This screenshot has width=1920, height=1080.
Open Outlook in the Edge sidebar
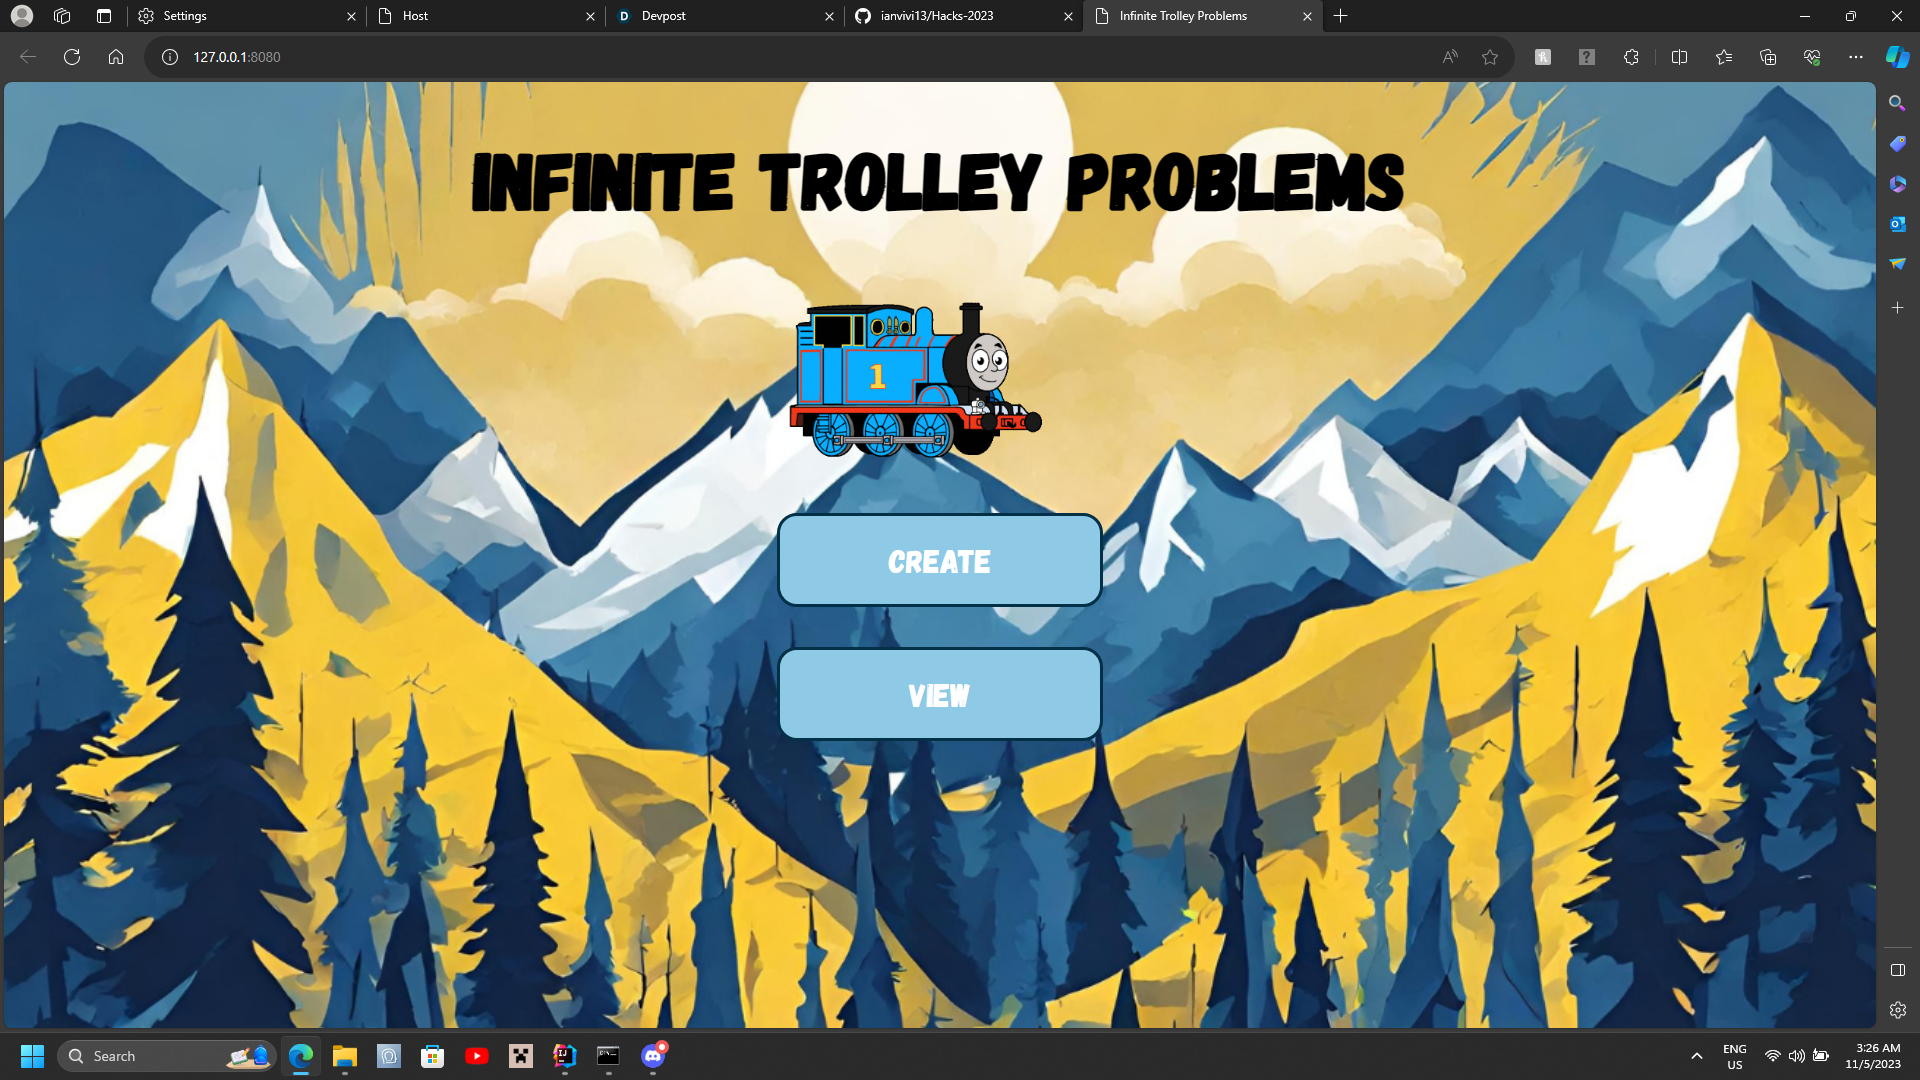pyautogui.click(x=1897, y=224)
